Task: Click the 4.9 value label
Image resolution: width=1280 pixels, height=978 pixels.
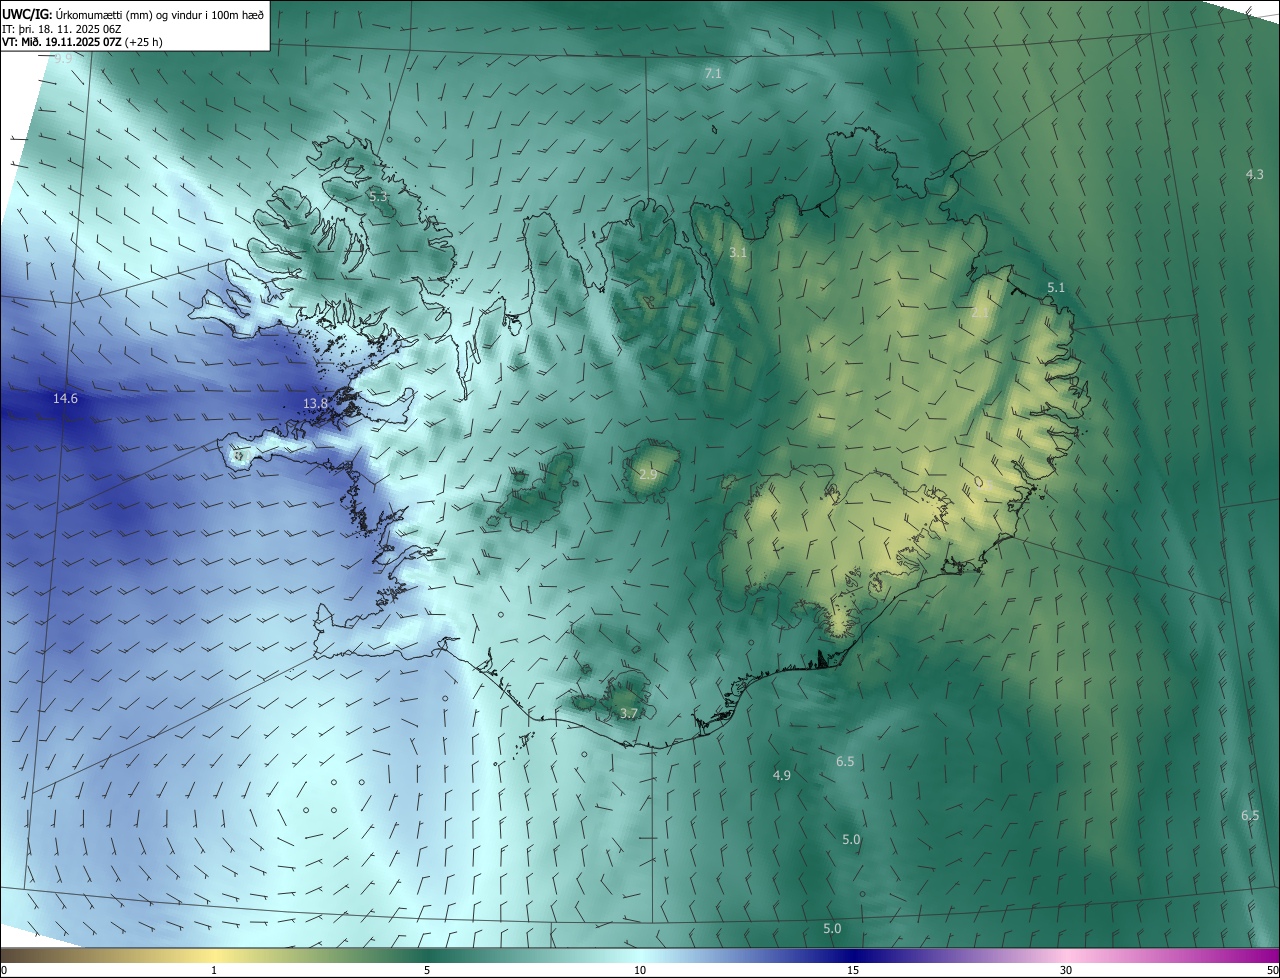Action: pos(782,775)
